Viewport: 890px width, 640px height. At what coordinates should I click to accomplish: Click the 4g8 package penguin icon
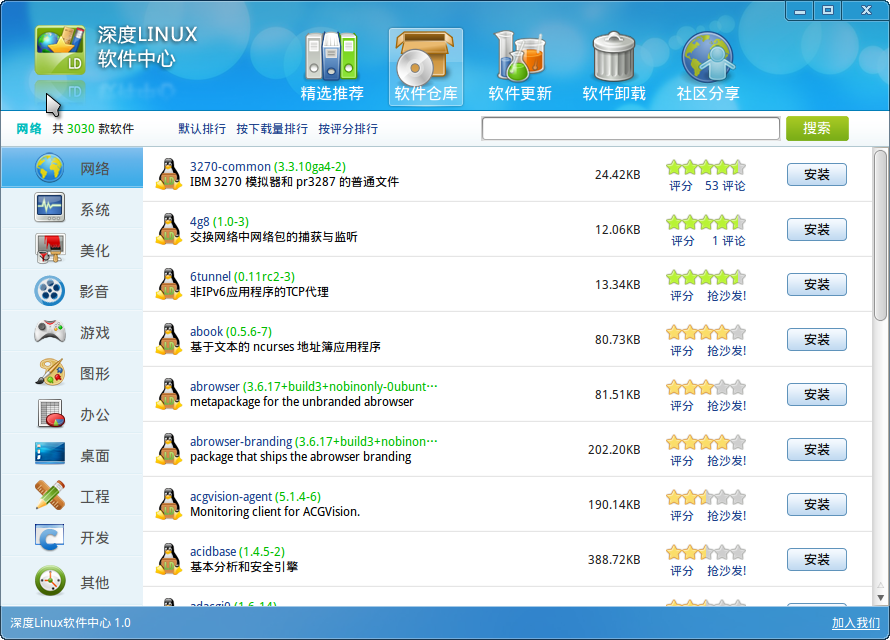(x=169, y=229)
